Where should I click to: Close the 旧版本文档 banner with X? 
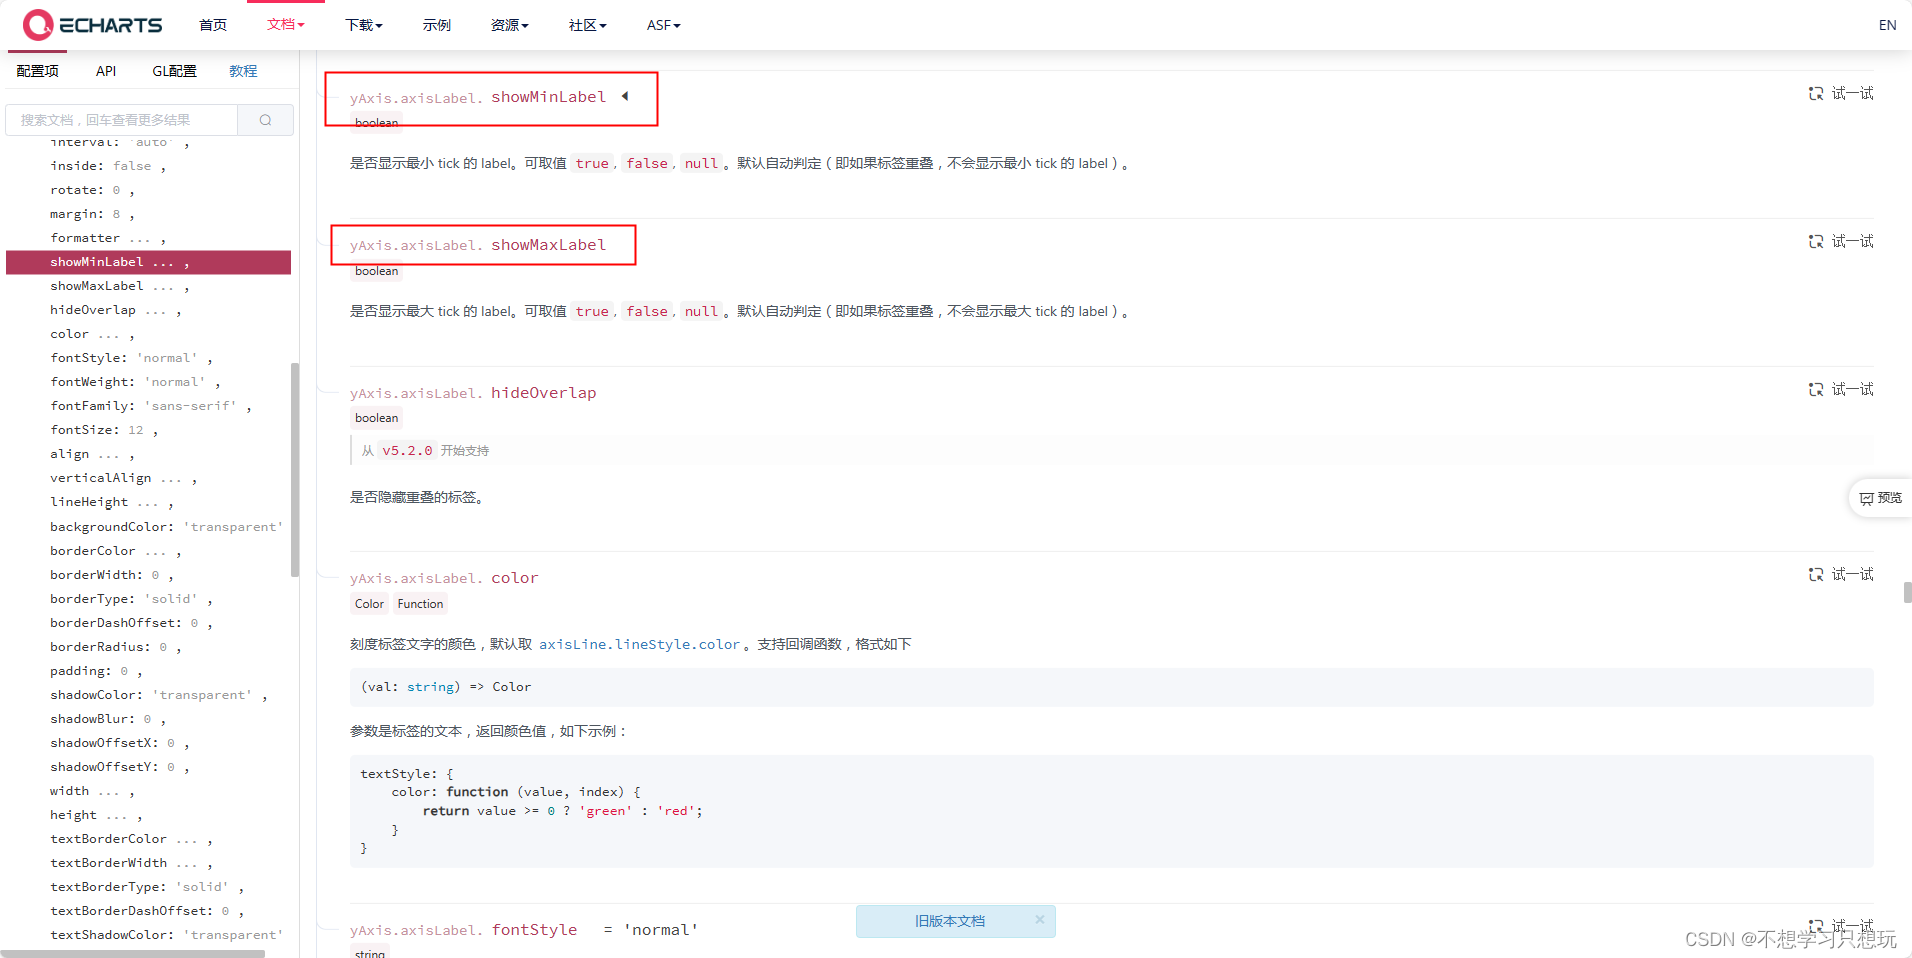click(x=1040, y=920)
